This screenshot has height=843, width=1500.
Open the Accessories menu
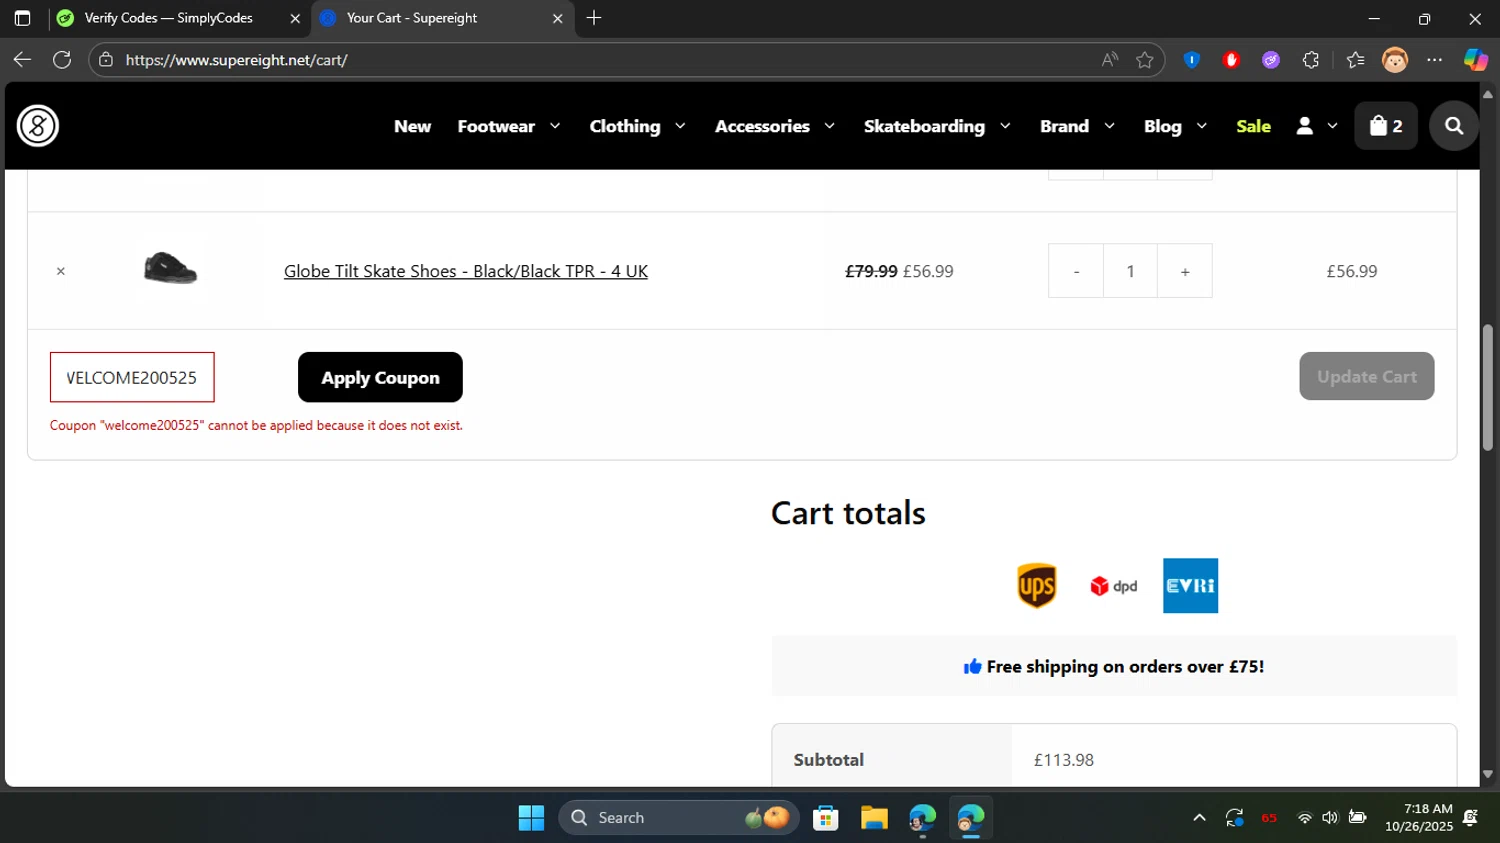tap(762, 126)
